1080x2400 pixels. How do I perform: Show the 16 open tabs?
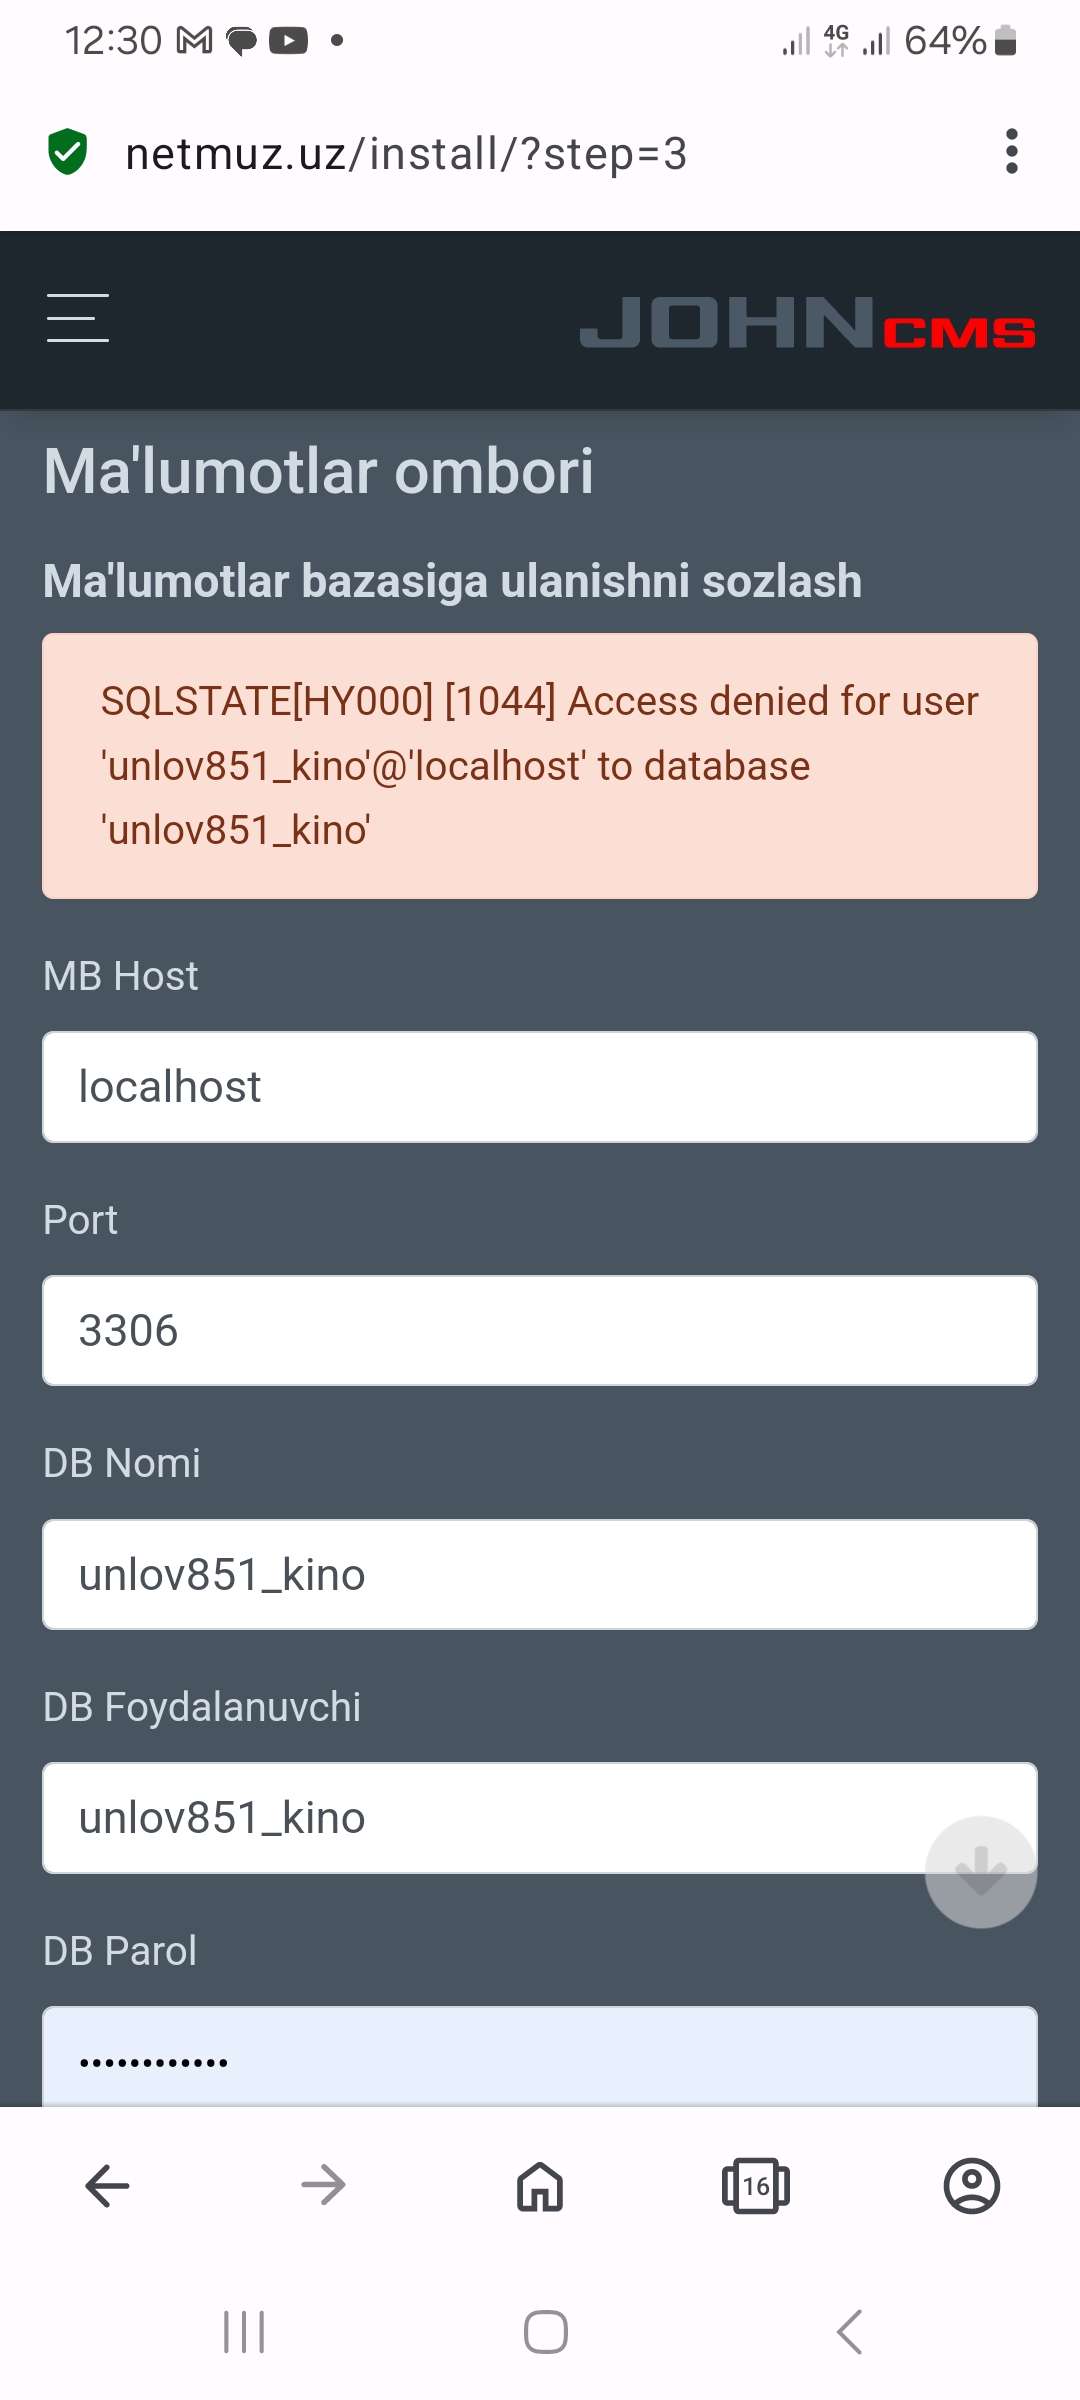(x=756, y=2186)
